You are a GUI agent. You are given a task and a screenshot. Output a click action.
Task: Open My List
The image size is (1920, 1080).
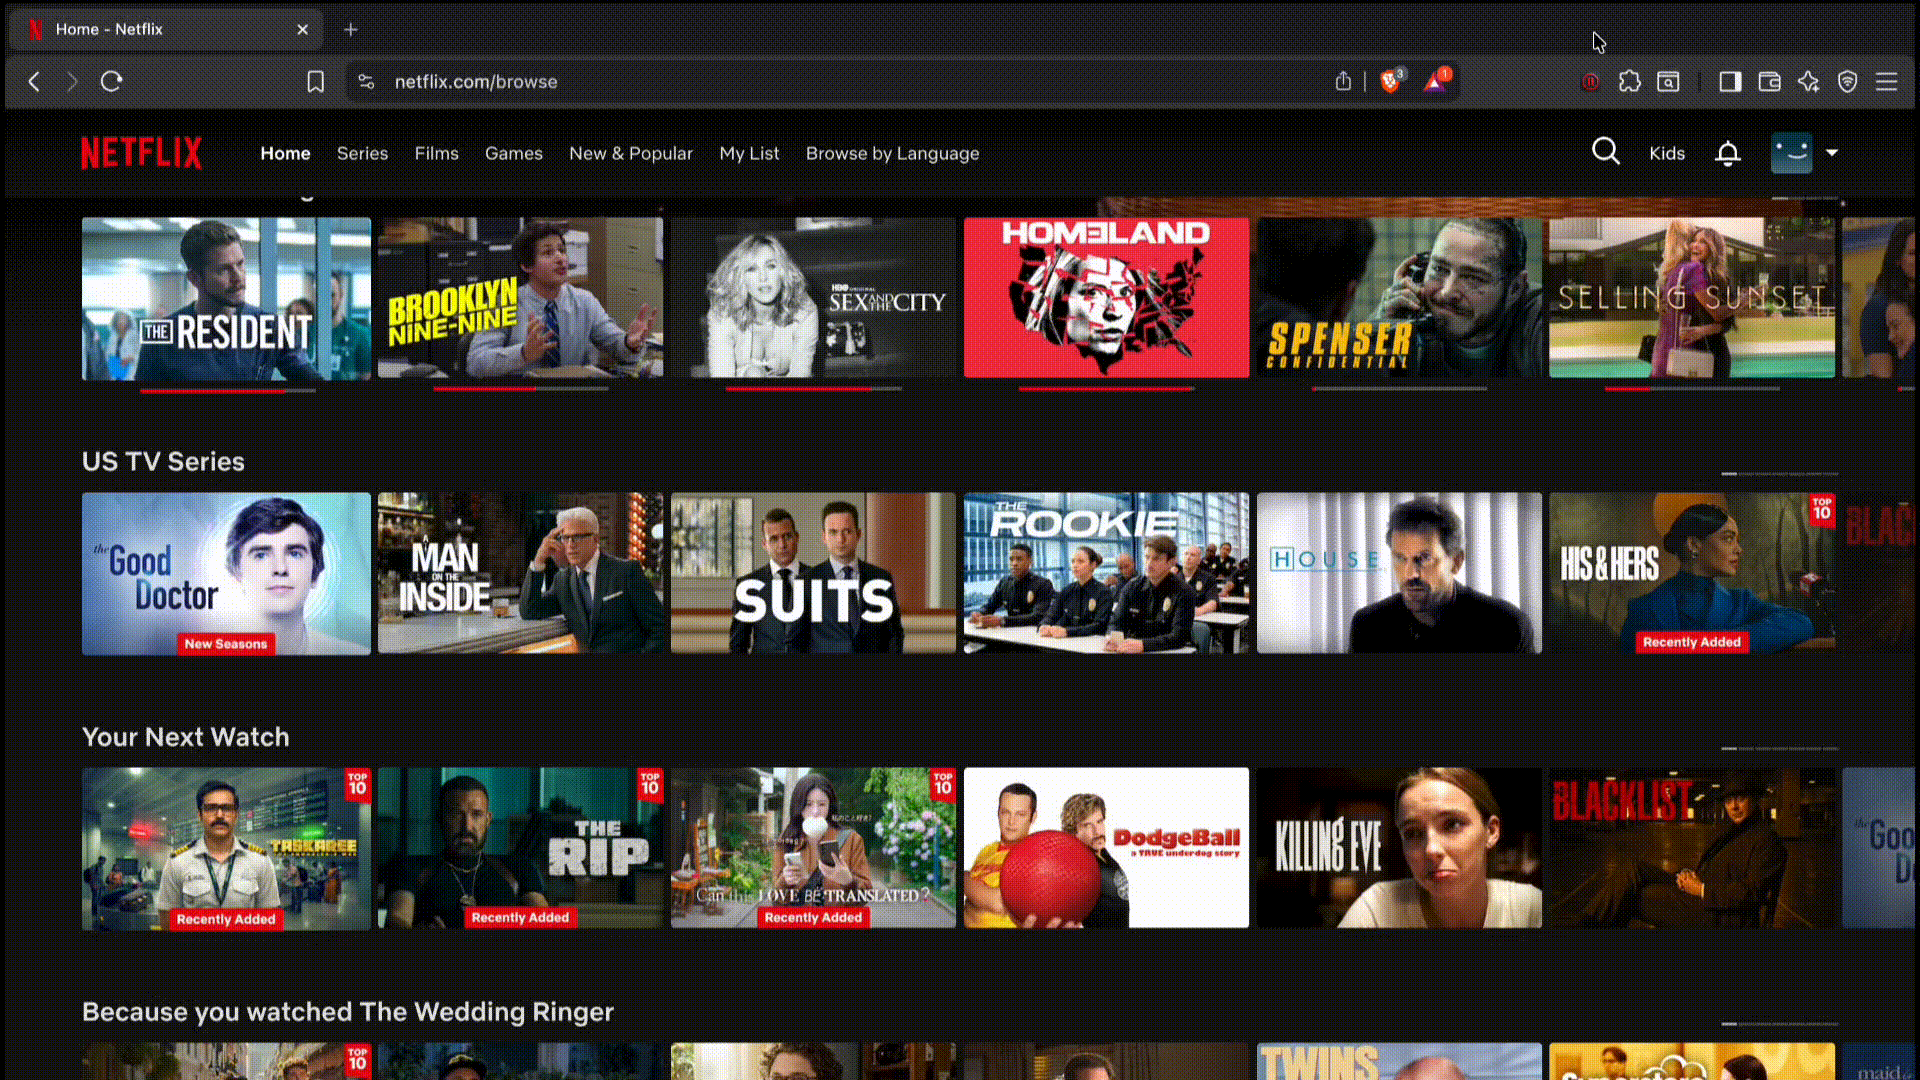click(x=749, y=153)
